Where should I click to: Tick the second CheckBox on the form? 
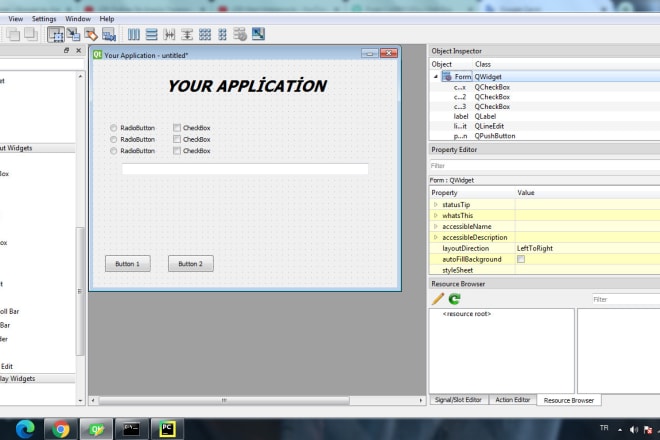pyautogui.click(x=177, y=139)
